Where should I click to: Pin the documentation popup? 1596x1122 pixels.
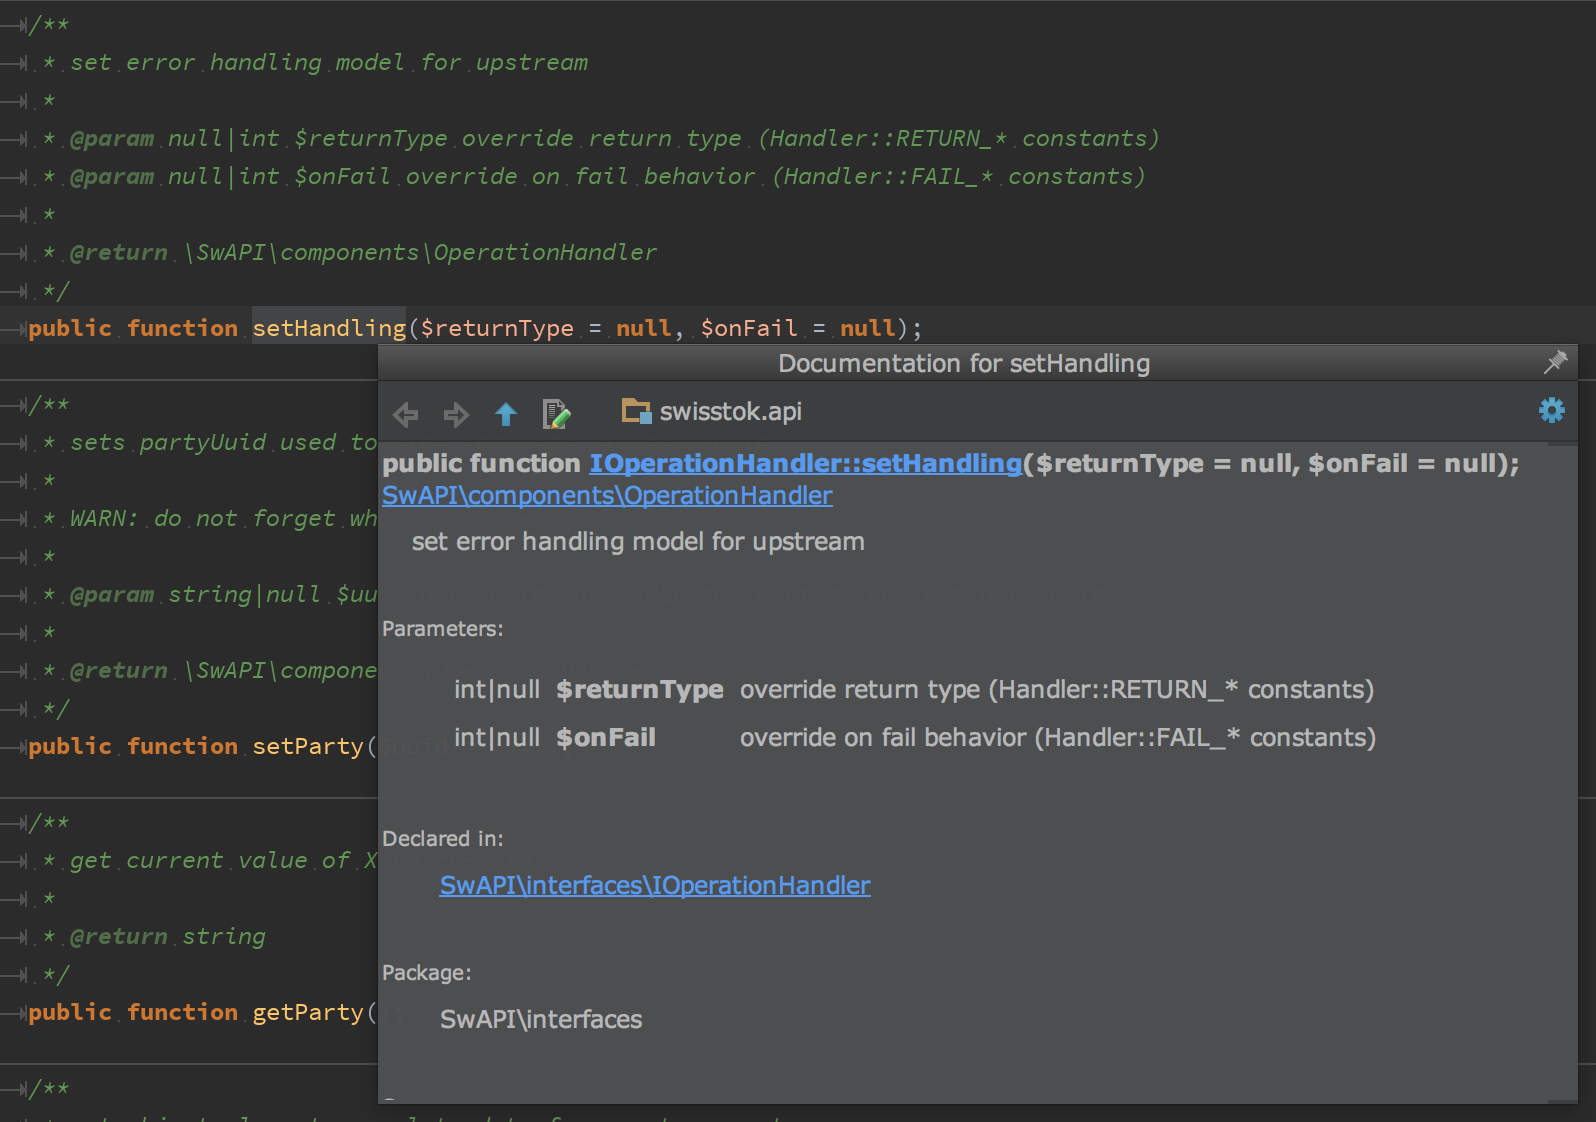(x=1555, y=362)
